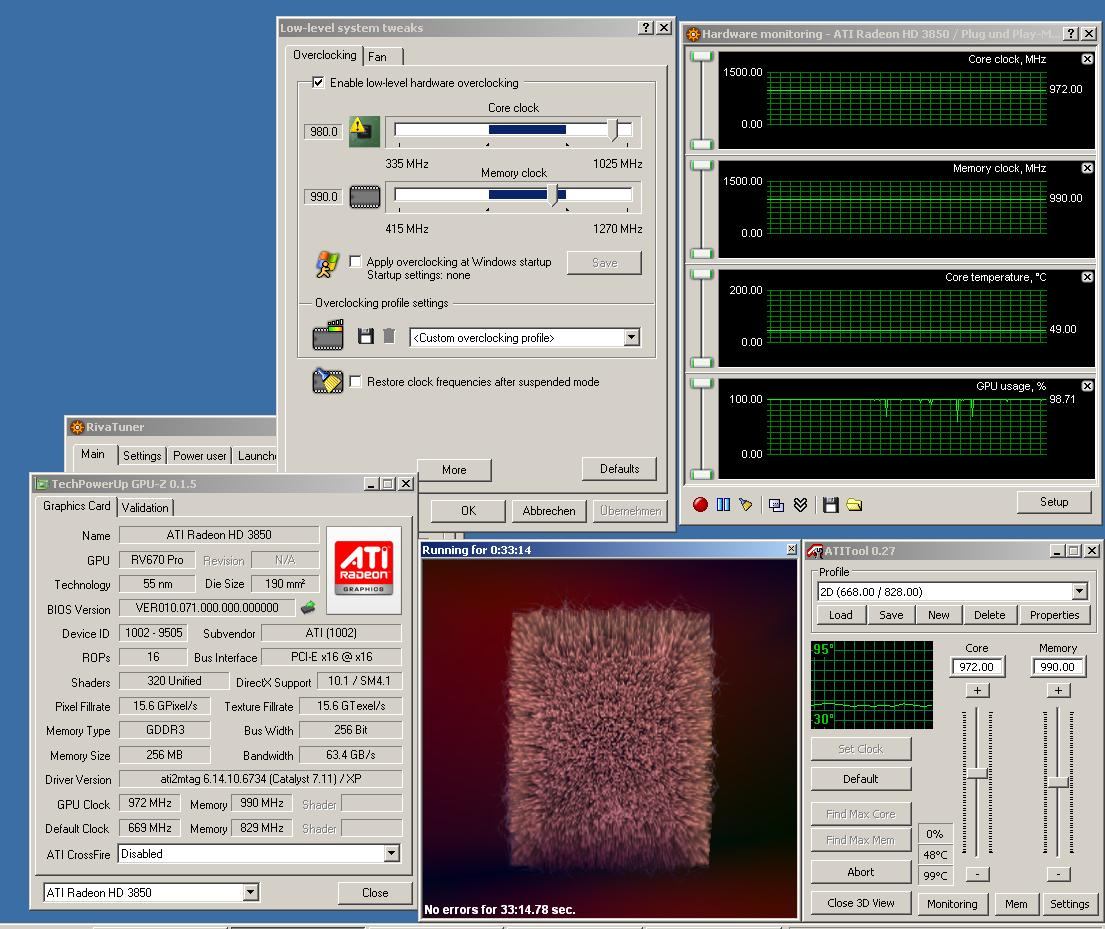This screenshot has height=929, width=1105.
Task: Click the ATITool Memory clock value field 990.00
Action: (1058, 666)
